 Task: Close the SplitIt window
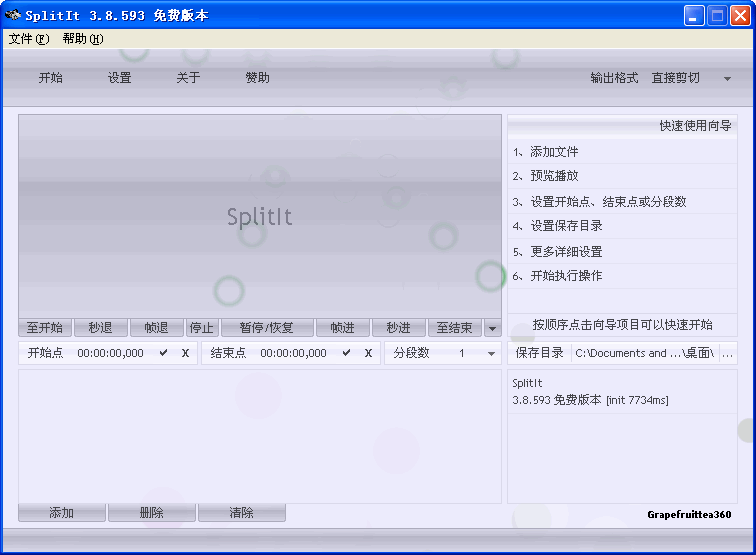[x=740, y=16]
